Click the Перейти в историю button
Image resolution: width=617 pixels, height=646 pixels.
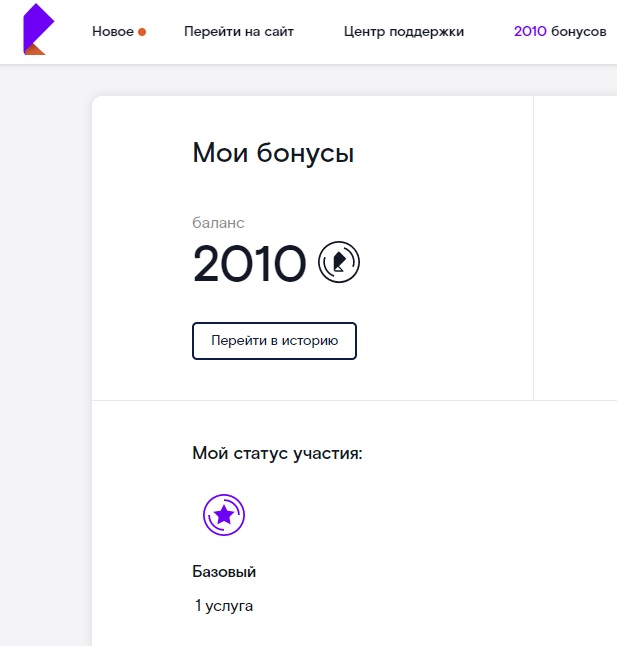pos(274,341)
